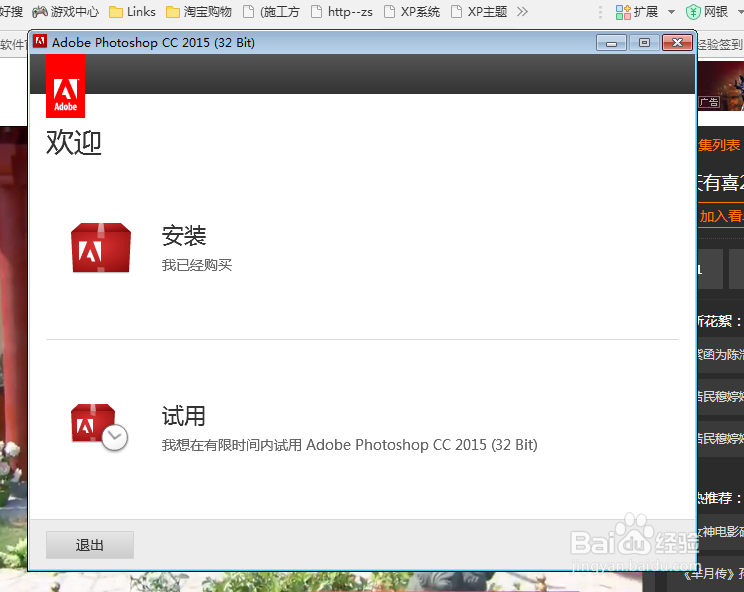Click the 欢迎 welcome heading

point(74,142)
